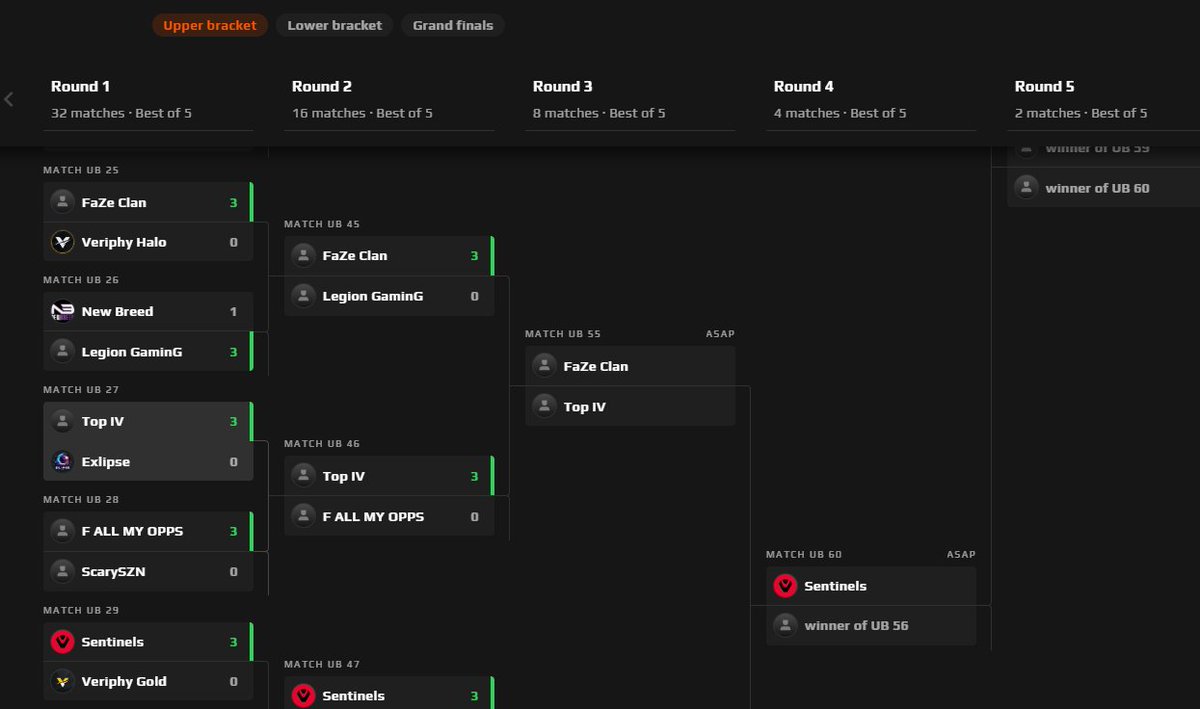Click the MATCH UB 28 label

click(81, 499)
